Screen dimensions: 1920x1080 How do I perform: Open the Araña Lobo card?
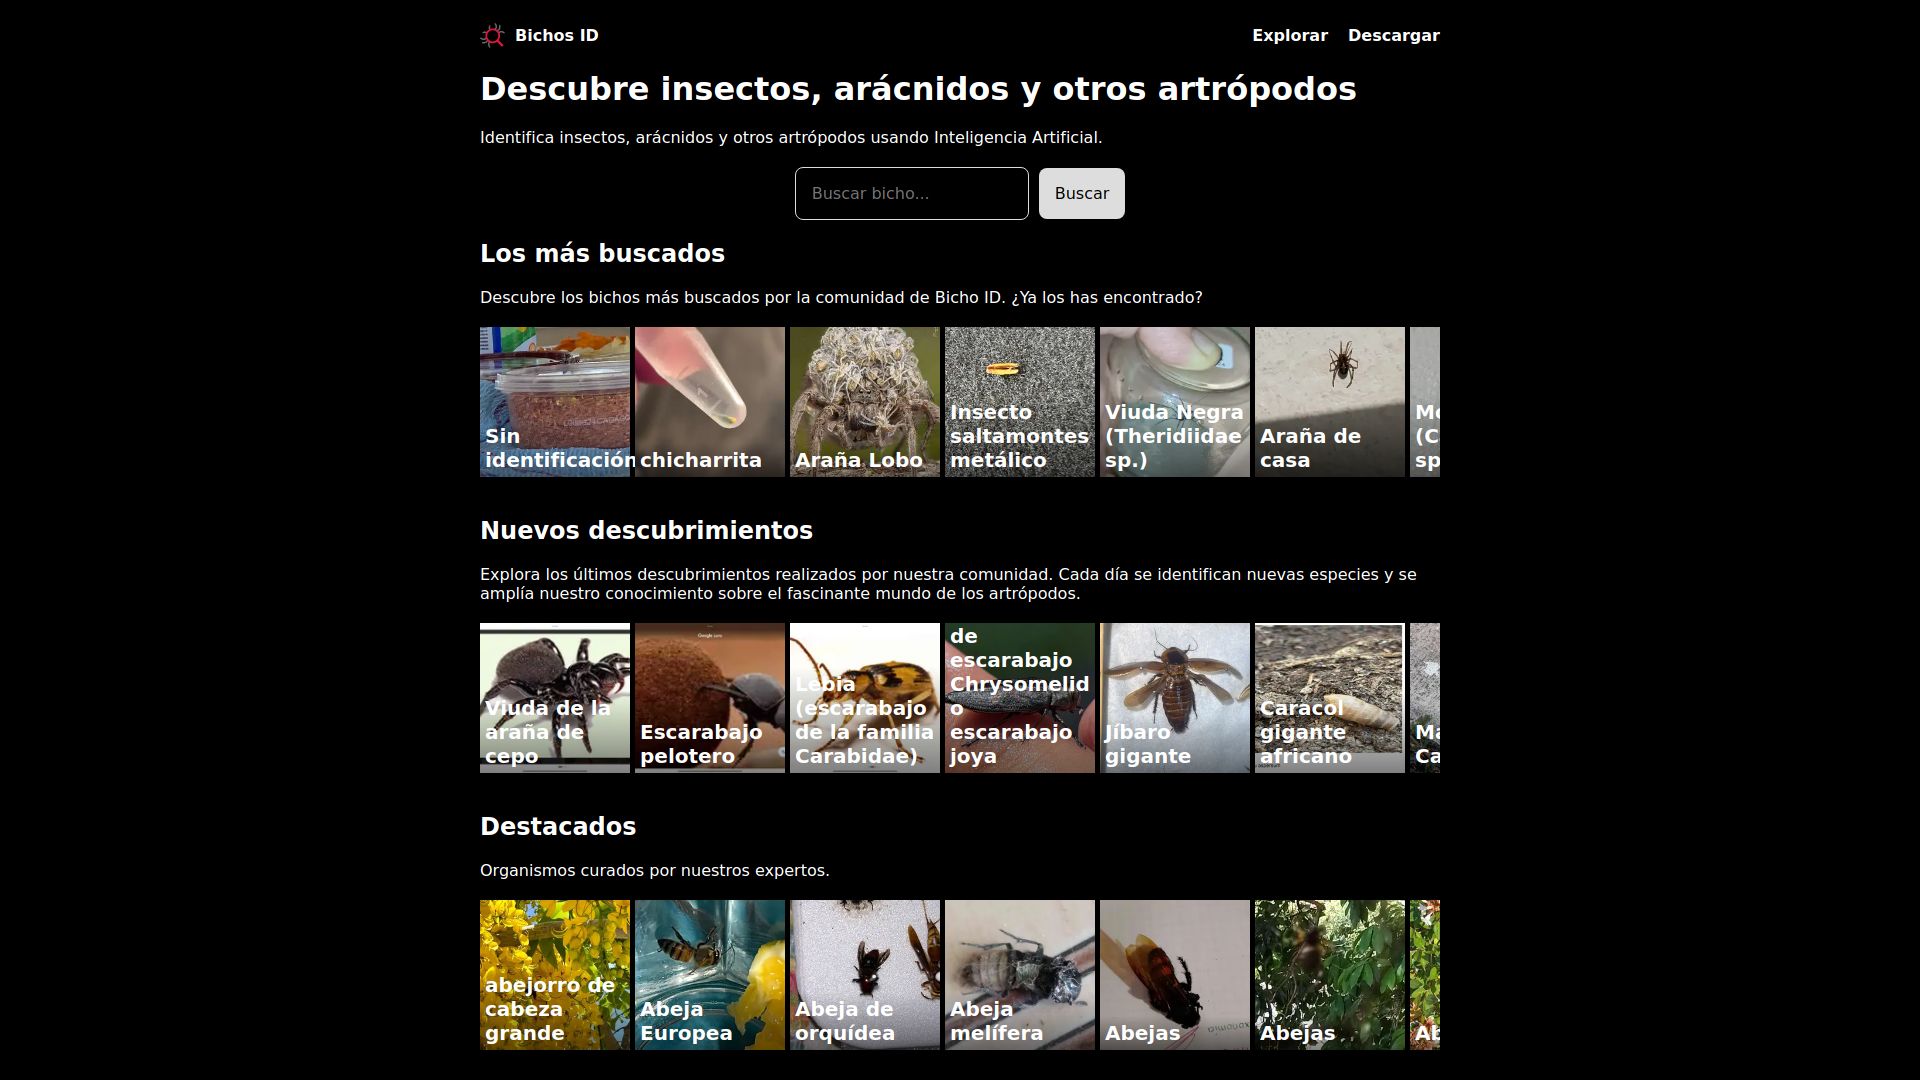click(865, 402)
